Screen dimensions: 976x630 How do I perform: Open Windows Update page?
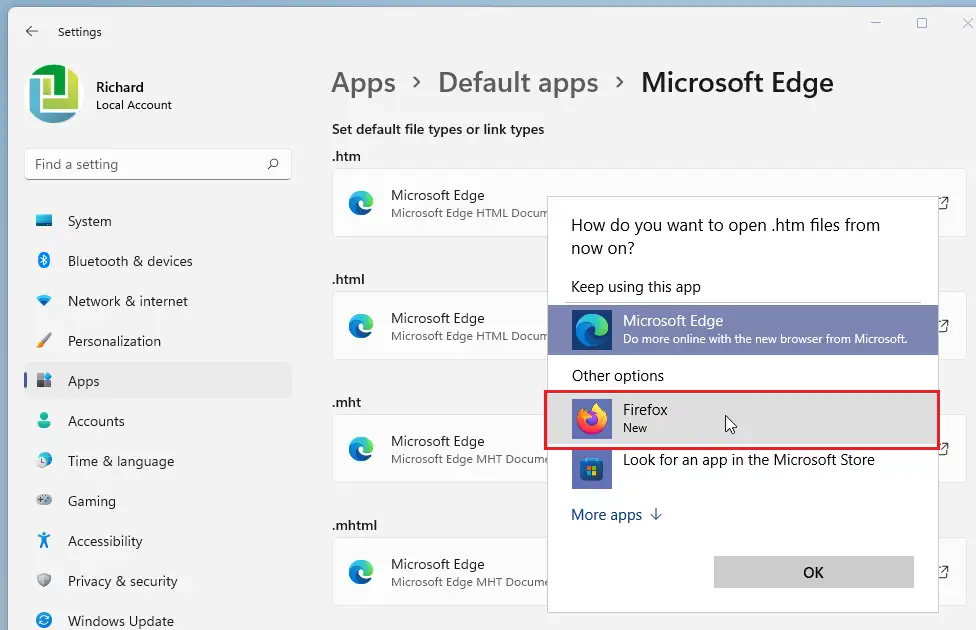(157, 620)
